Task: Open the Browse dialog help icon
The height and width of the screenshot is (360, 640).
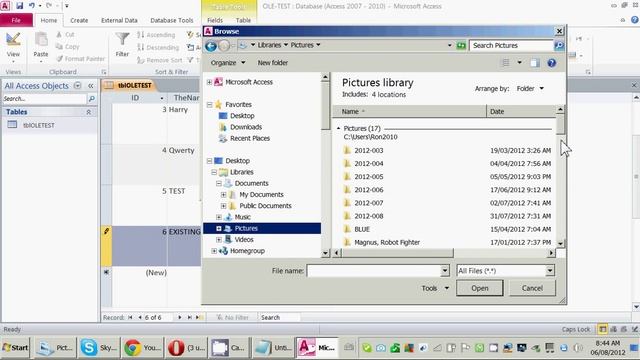Action: 551,63
